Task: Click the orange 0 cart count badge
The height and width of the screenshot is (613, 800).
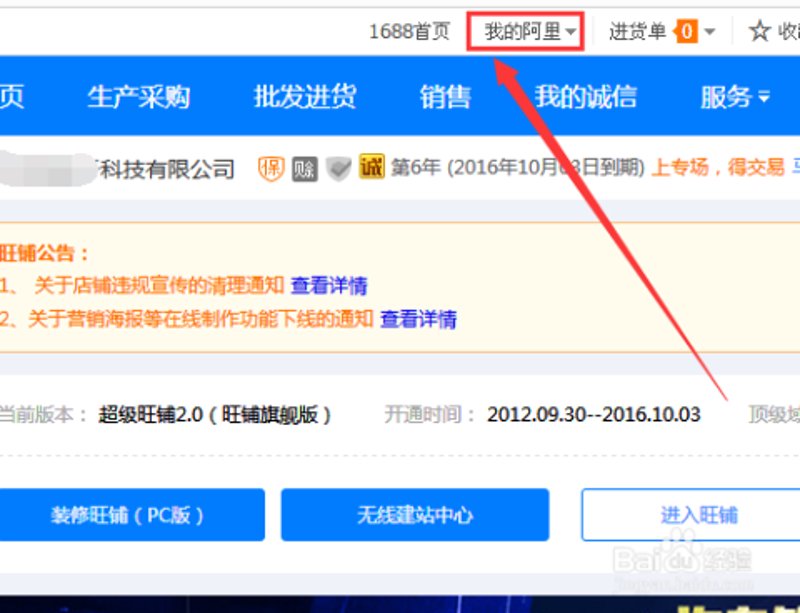Action: pos(686,32)
